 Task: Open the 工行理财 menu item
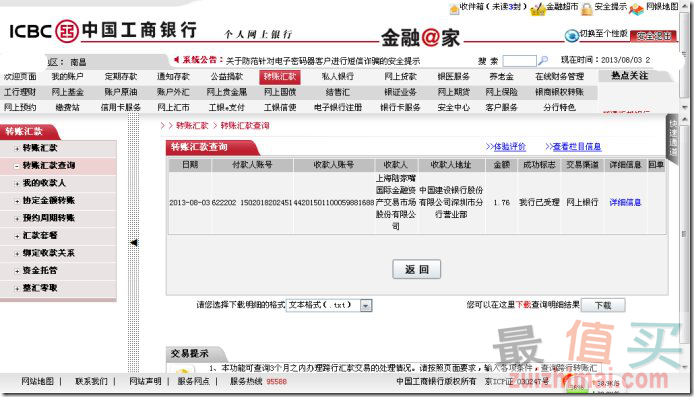pos(20,92)
